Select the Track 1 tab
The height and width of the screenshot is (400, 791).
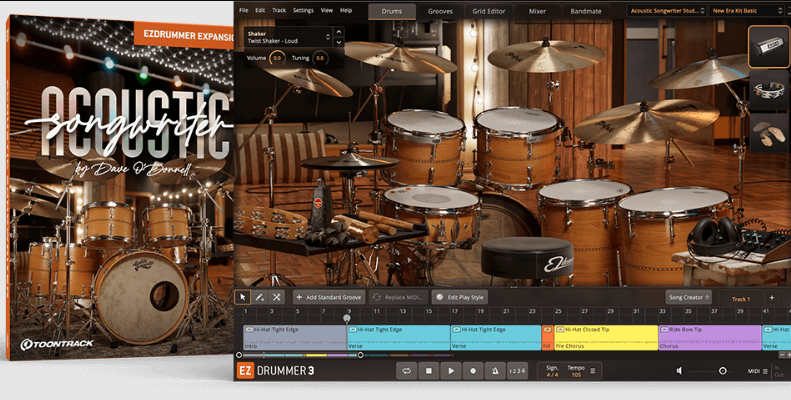click(x=741, y=299)
